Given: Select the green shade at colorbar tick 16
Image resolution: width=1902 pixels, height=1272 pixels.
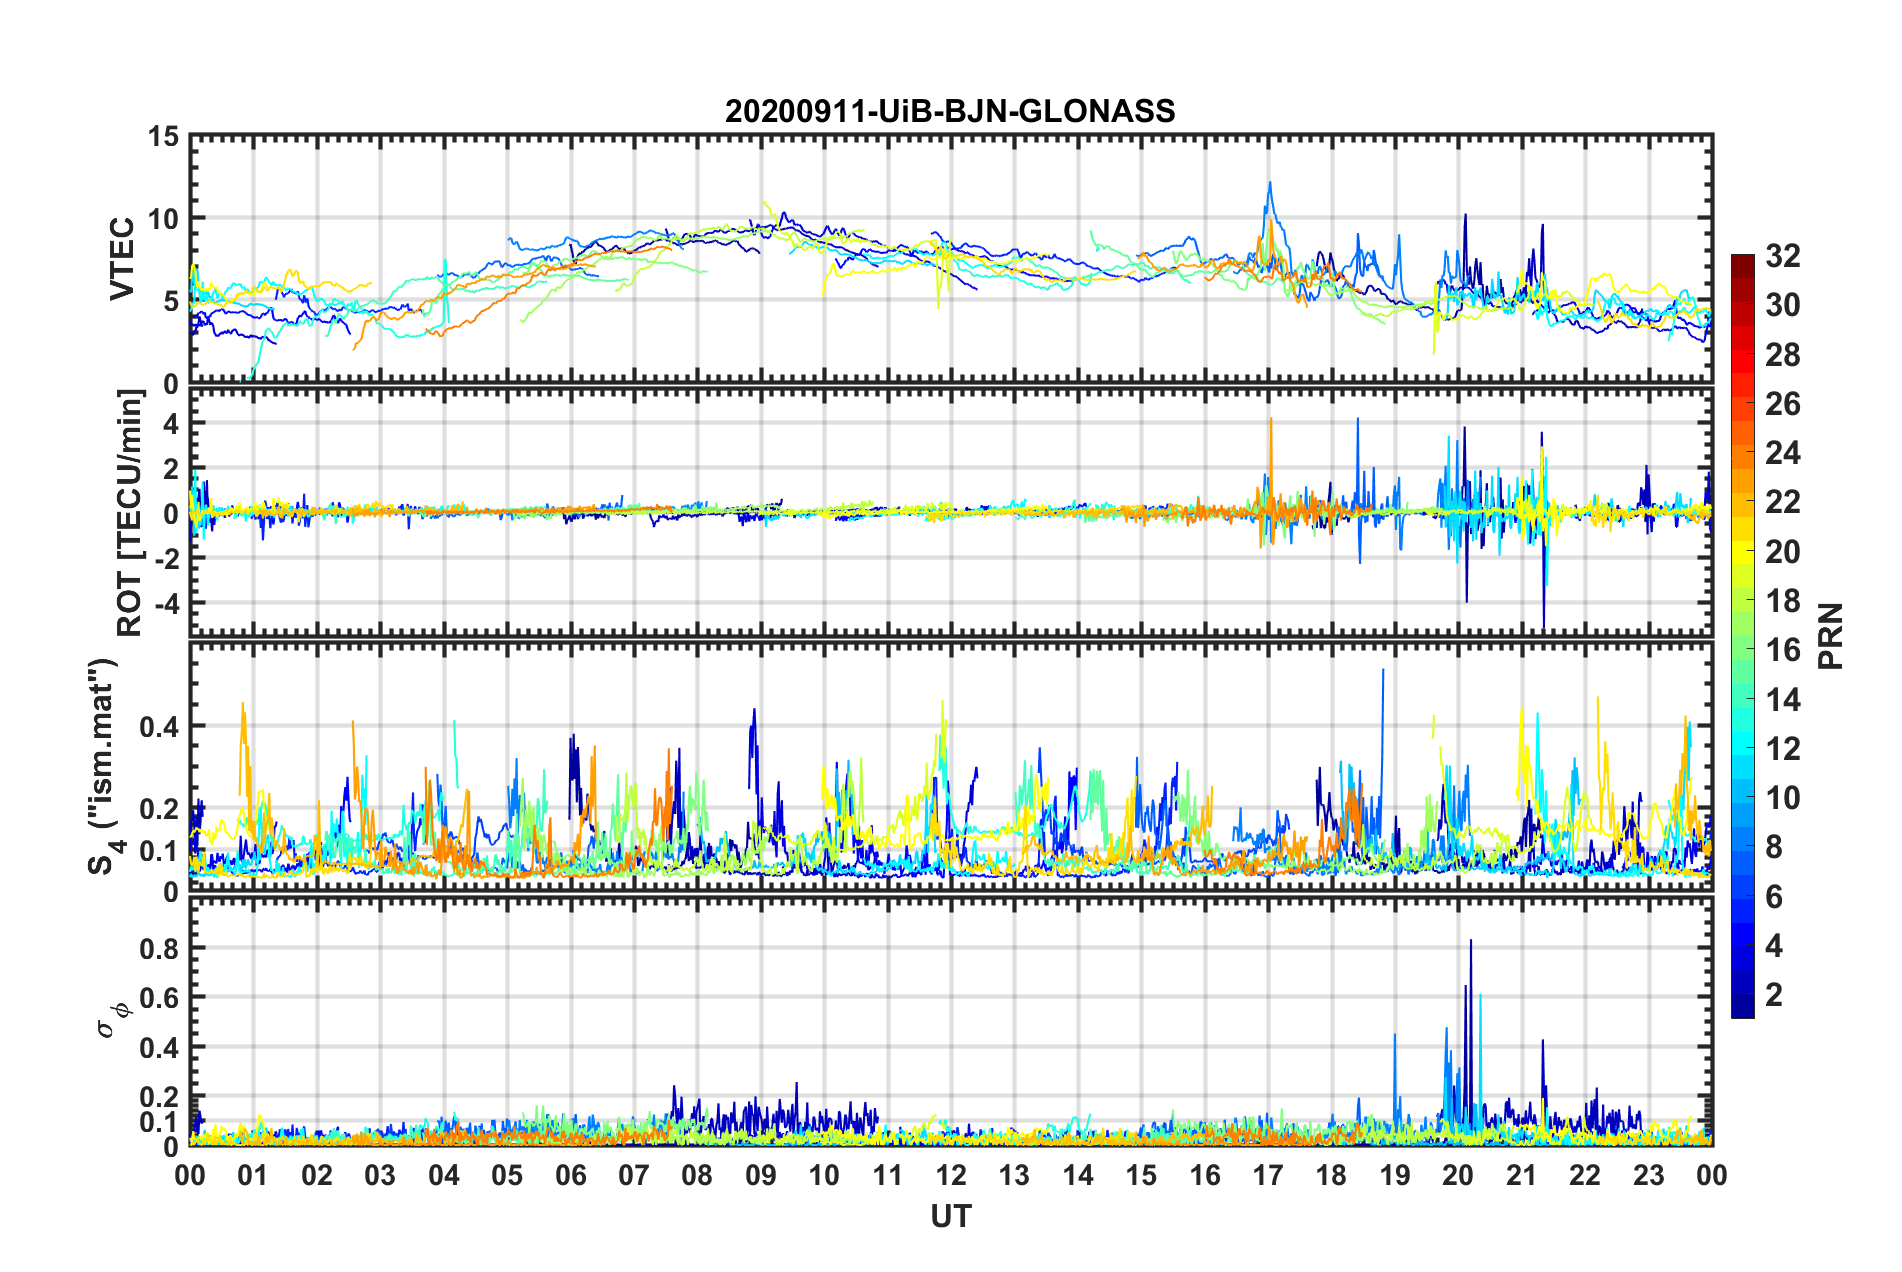Looking at the screenshot, I should [x=1742, y=650].
